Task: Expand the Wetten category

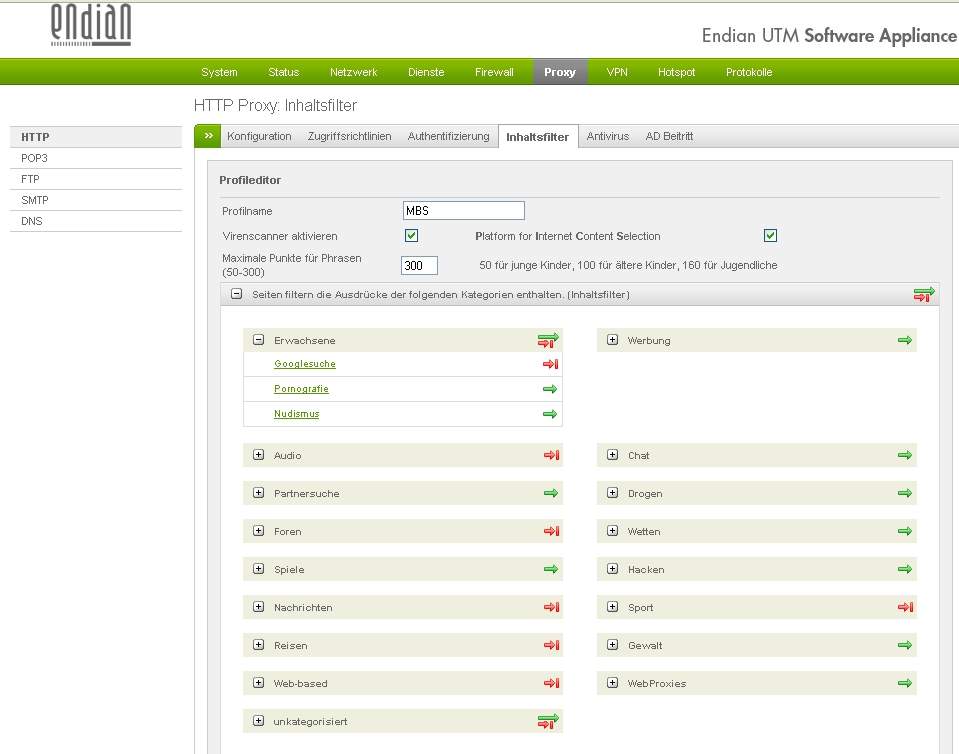Action: click(612, 531)
